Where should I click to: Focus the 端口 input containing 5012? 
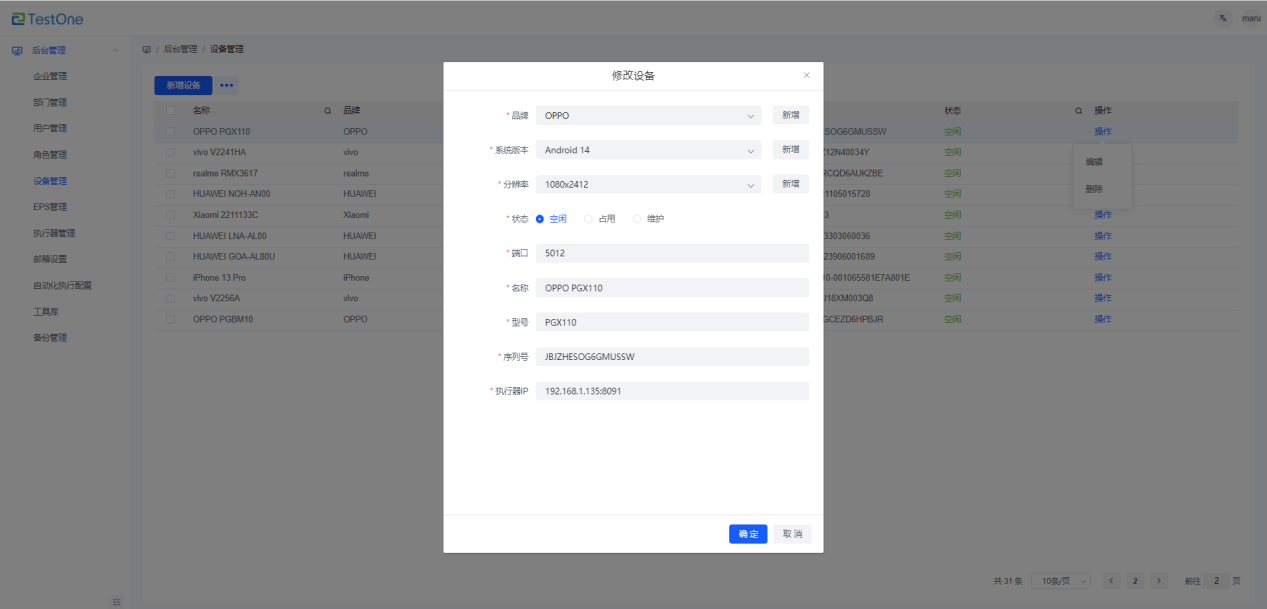pyautogui.click(x=672, y=253)
